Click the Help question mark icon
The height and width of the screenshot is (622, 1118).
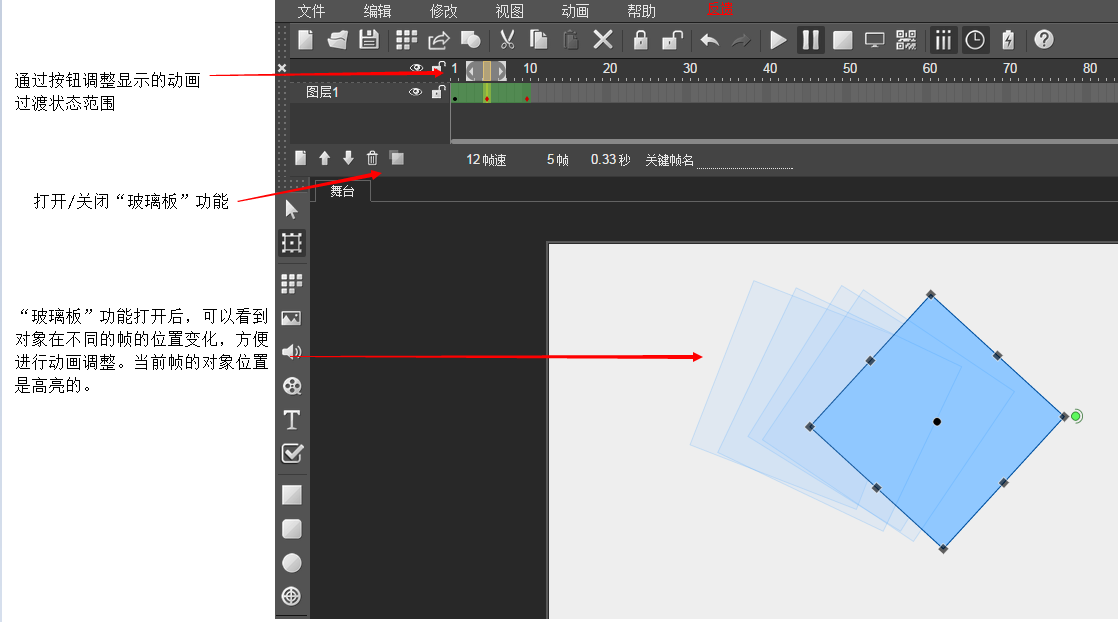coord(1044,40)
